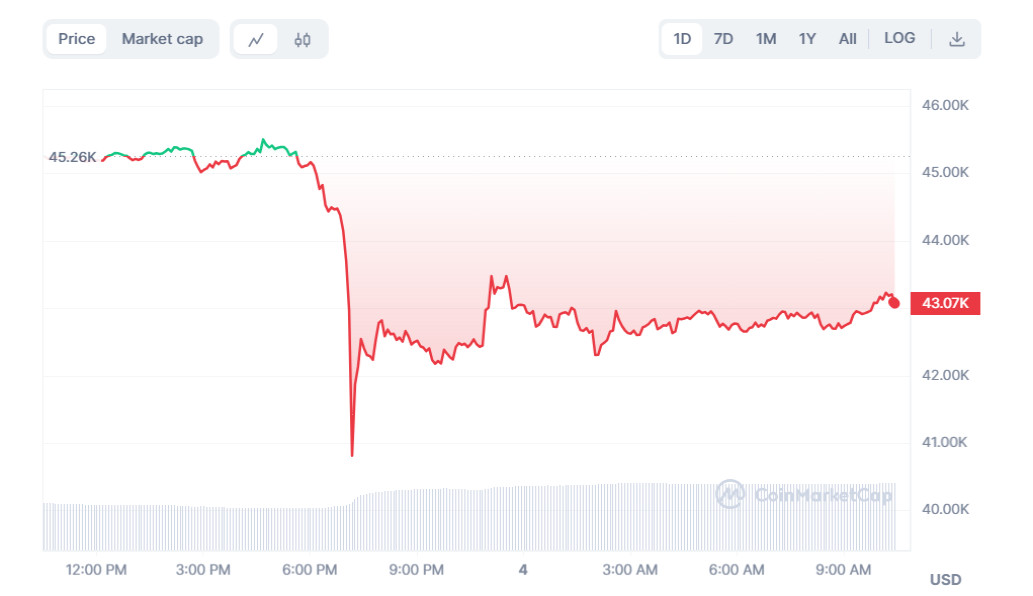Viewport: 1033px width, 596px height.
Task: Select the All time range
Action: 847,38
